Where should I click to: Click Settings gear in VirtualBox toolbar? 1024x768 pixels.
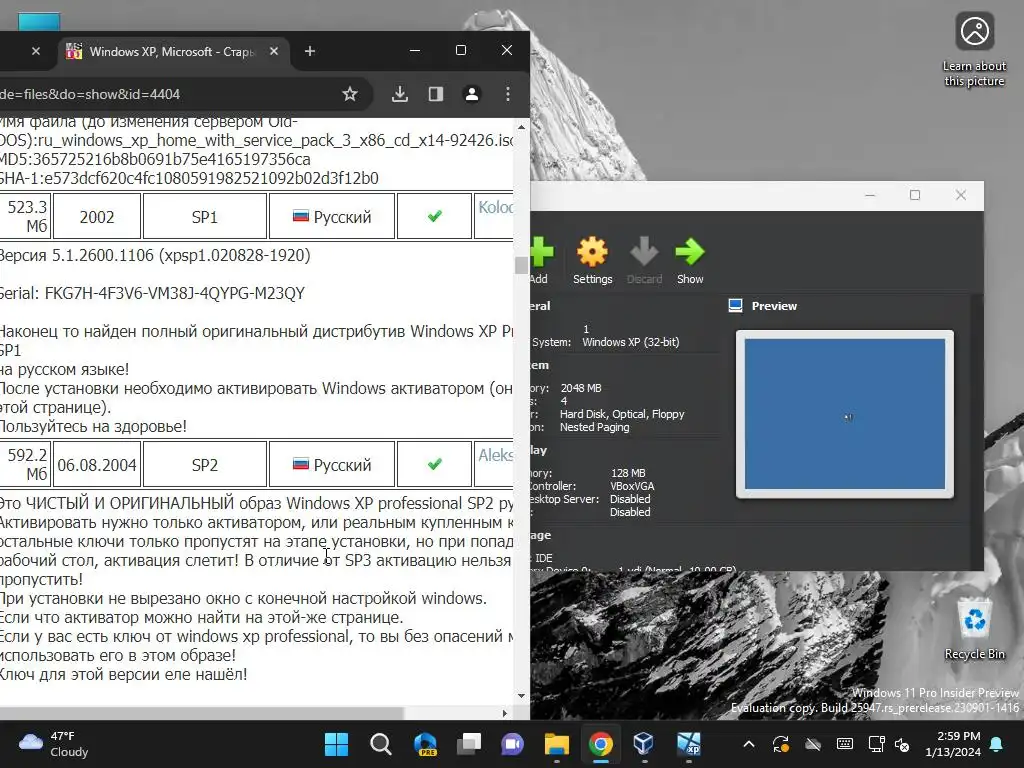(592, 261)
